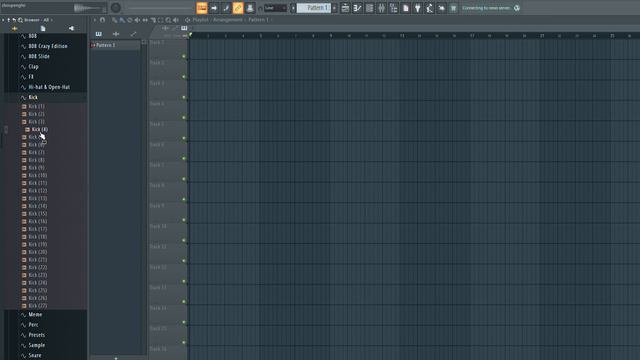
Task: Switch to browser current project tab (document icon)
Action: [x=43, y=29]
